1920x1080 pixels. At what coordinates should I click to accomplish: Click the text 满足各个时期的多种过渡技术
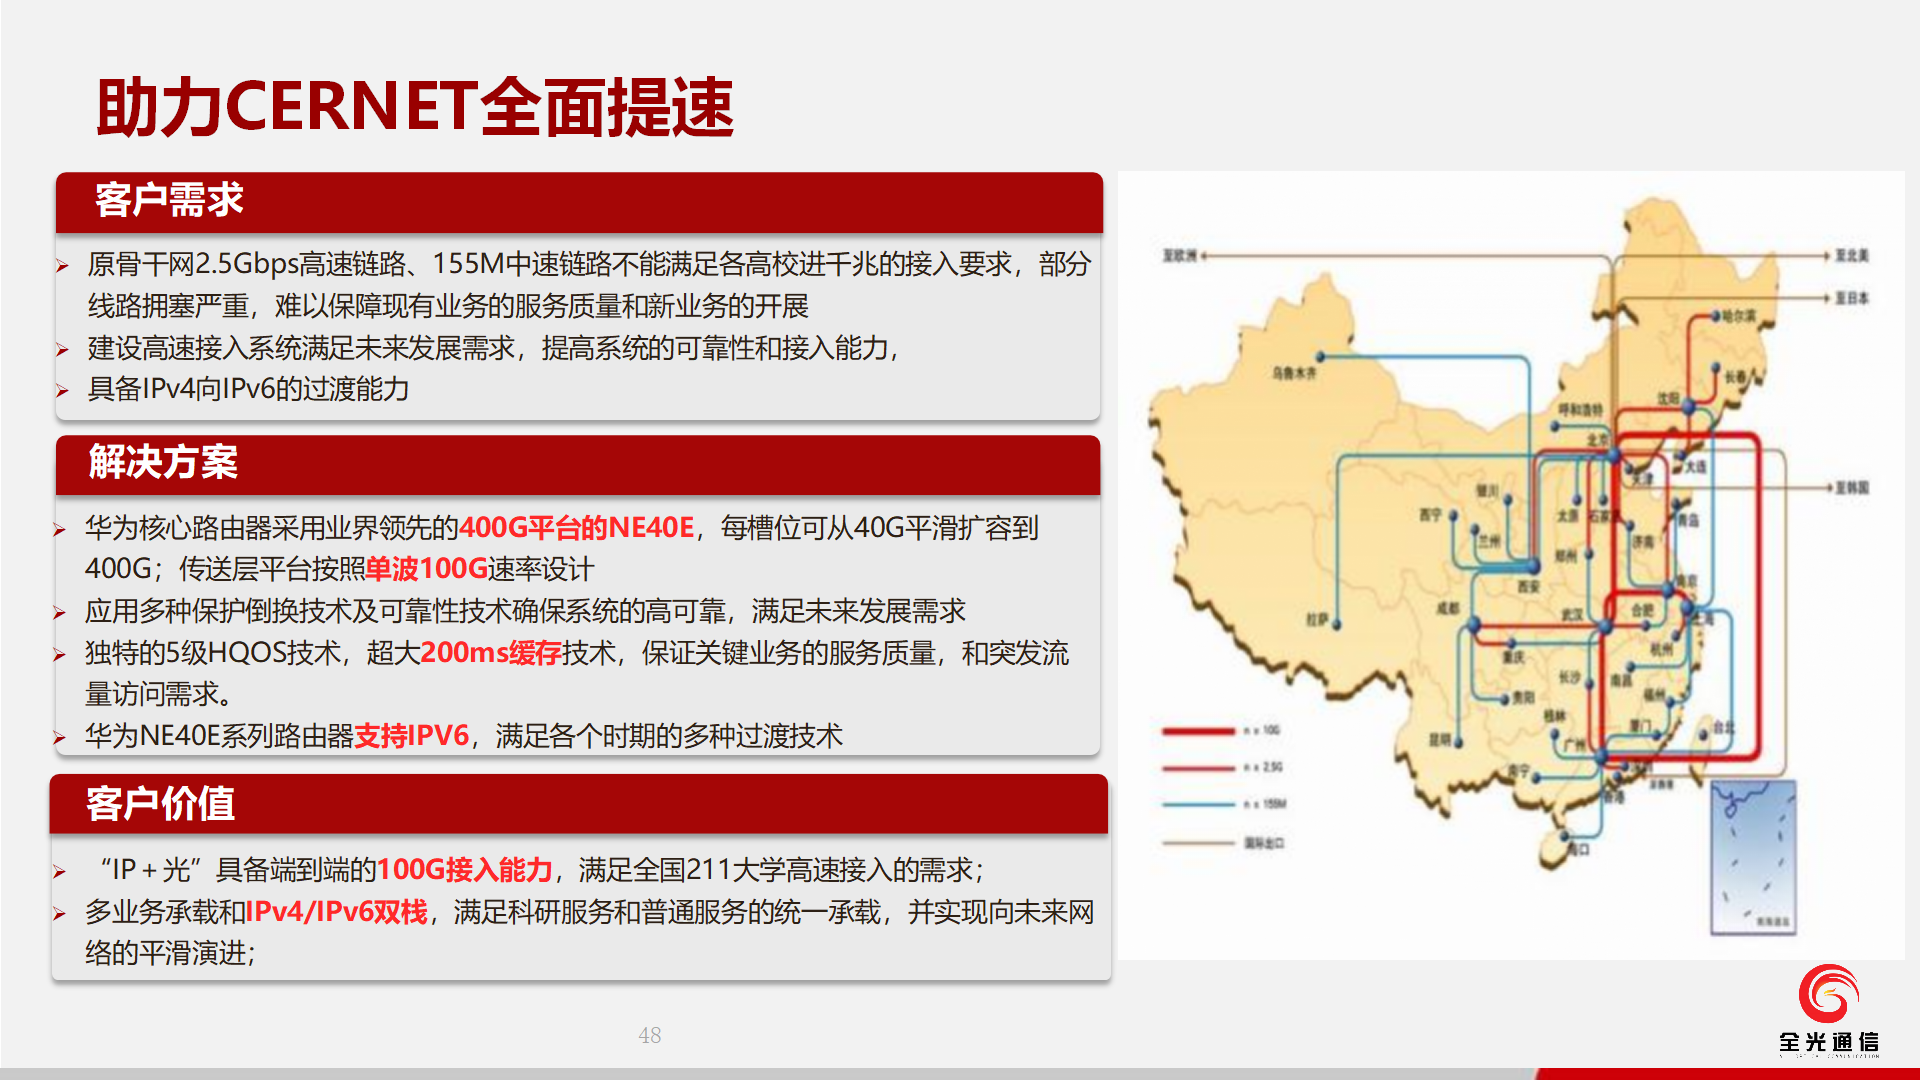(x=670, y=736)
